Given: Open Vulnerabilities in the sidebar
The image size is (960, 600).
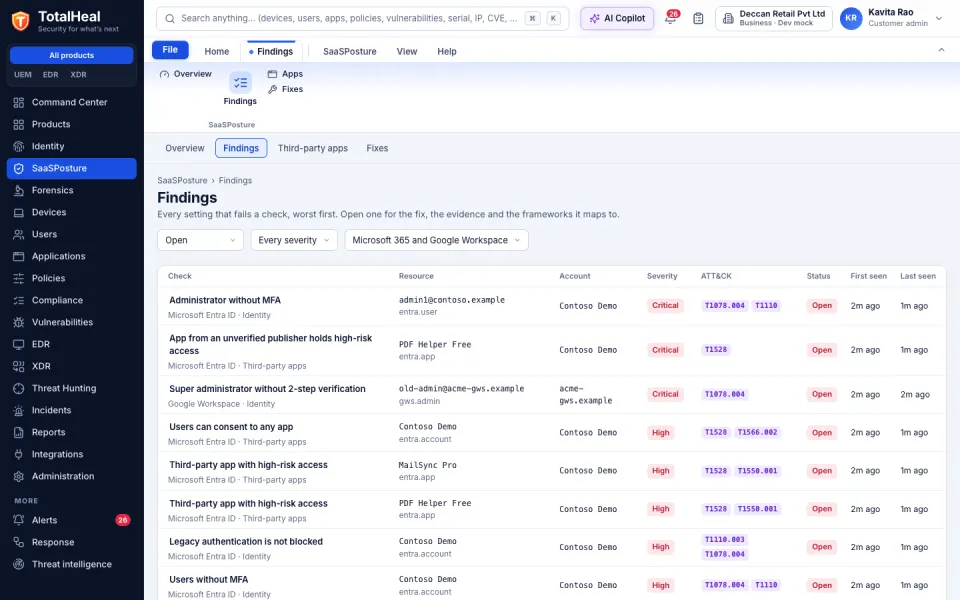Looking at the screenshot, I should [x=72, y=323].
